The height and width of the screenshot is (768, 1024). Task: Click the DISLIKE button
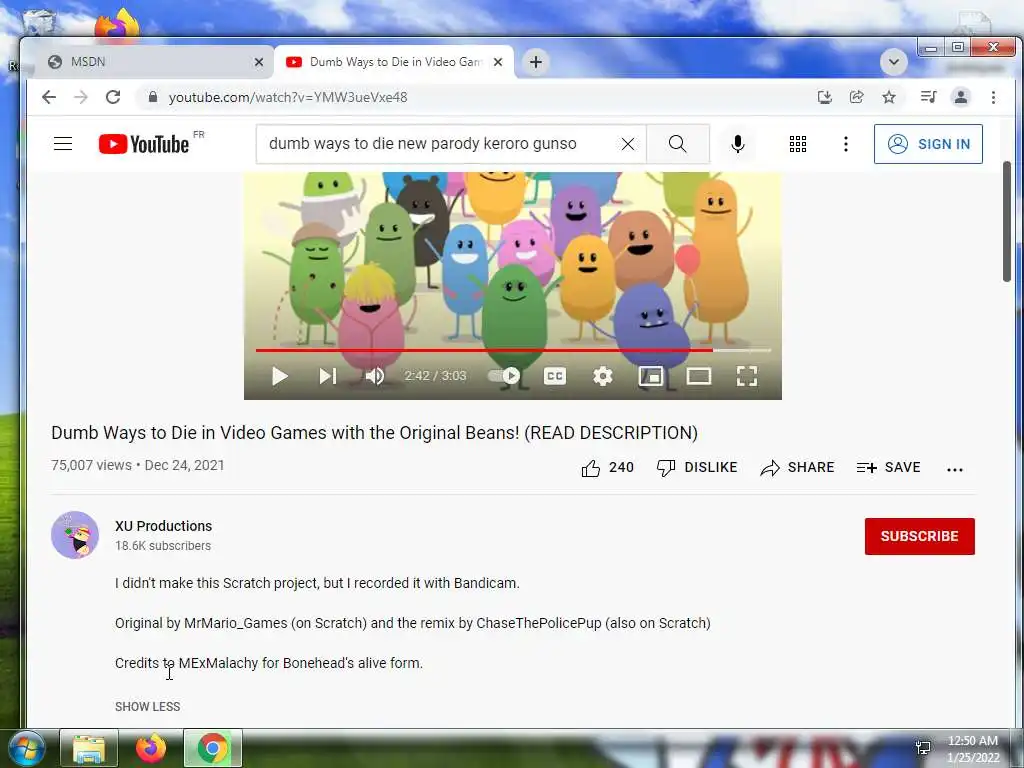[697, 468]
